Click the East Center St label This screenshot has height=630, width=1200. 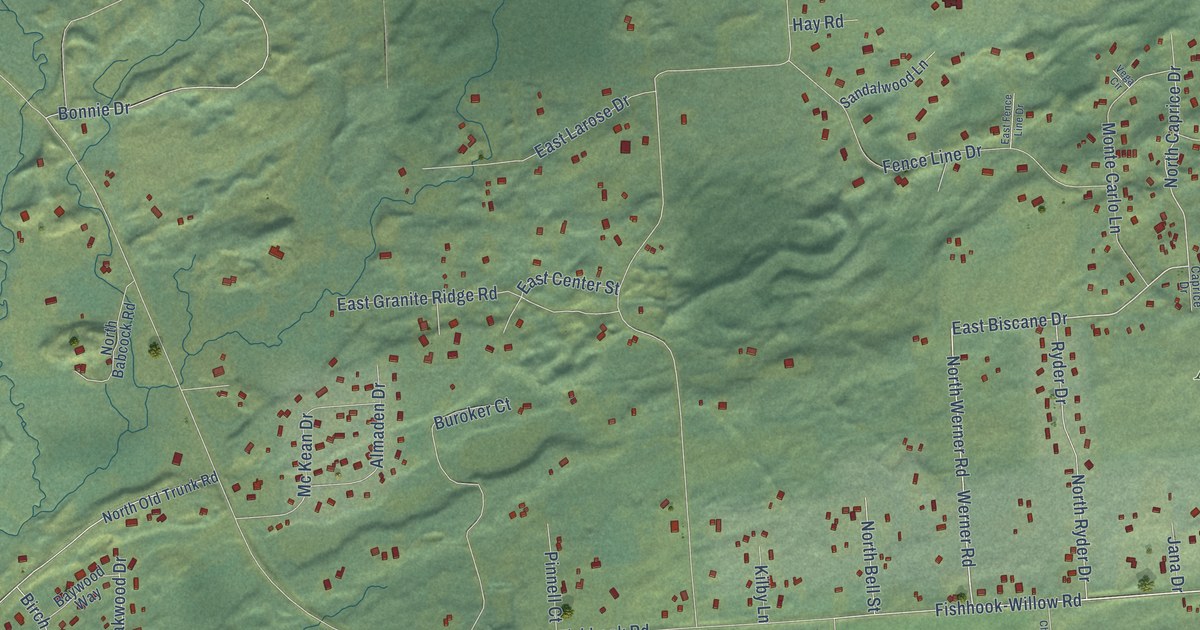[568, 283]
